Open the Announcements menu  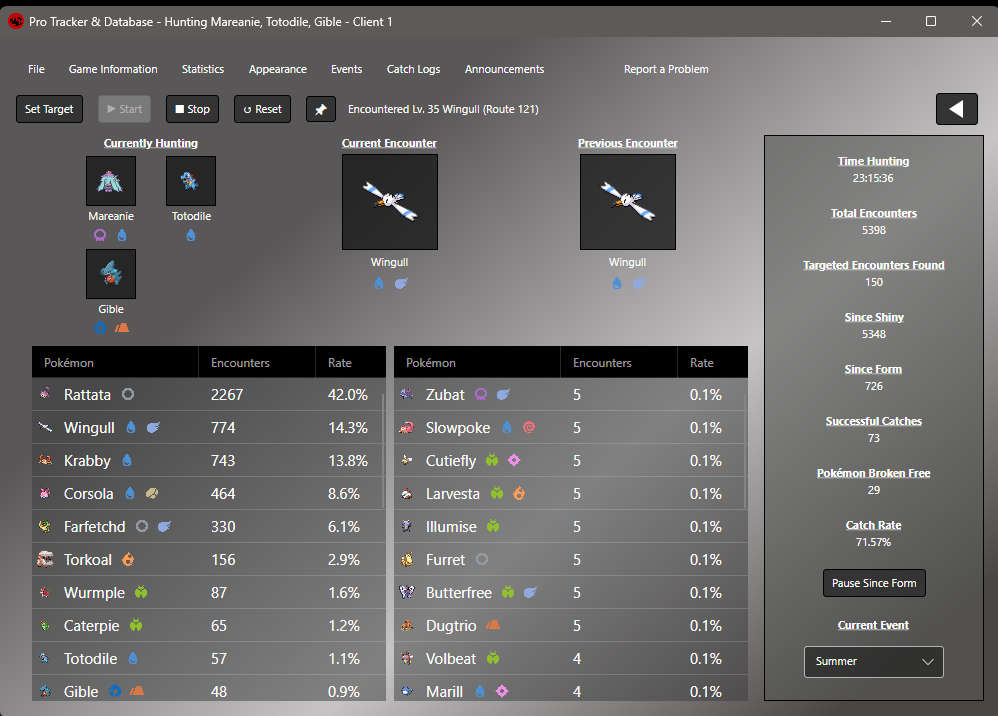(504, 69)
